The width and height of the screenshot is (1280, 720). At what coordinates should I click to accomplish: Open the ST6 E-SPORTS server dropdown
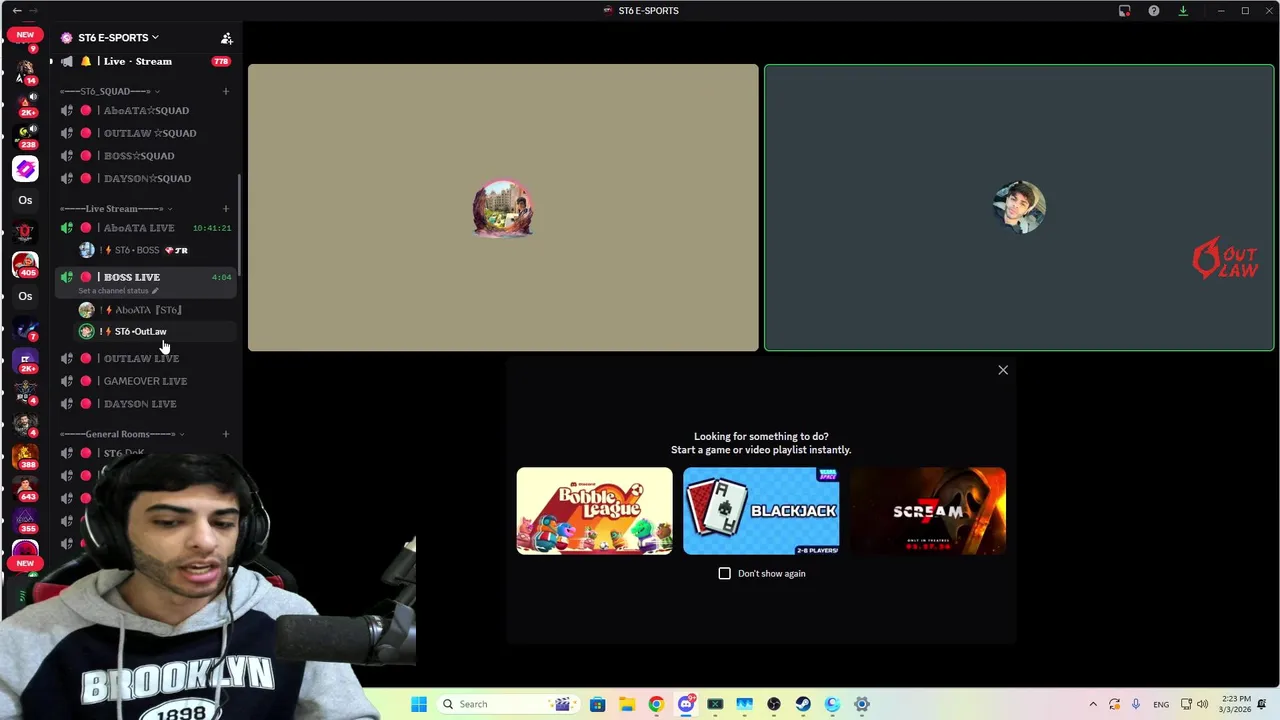tap(118, 38)
